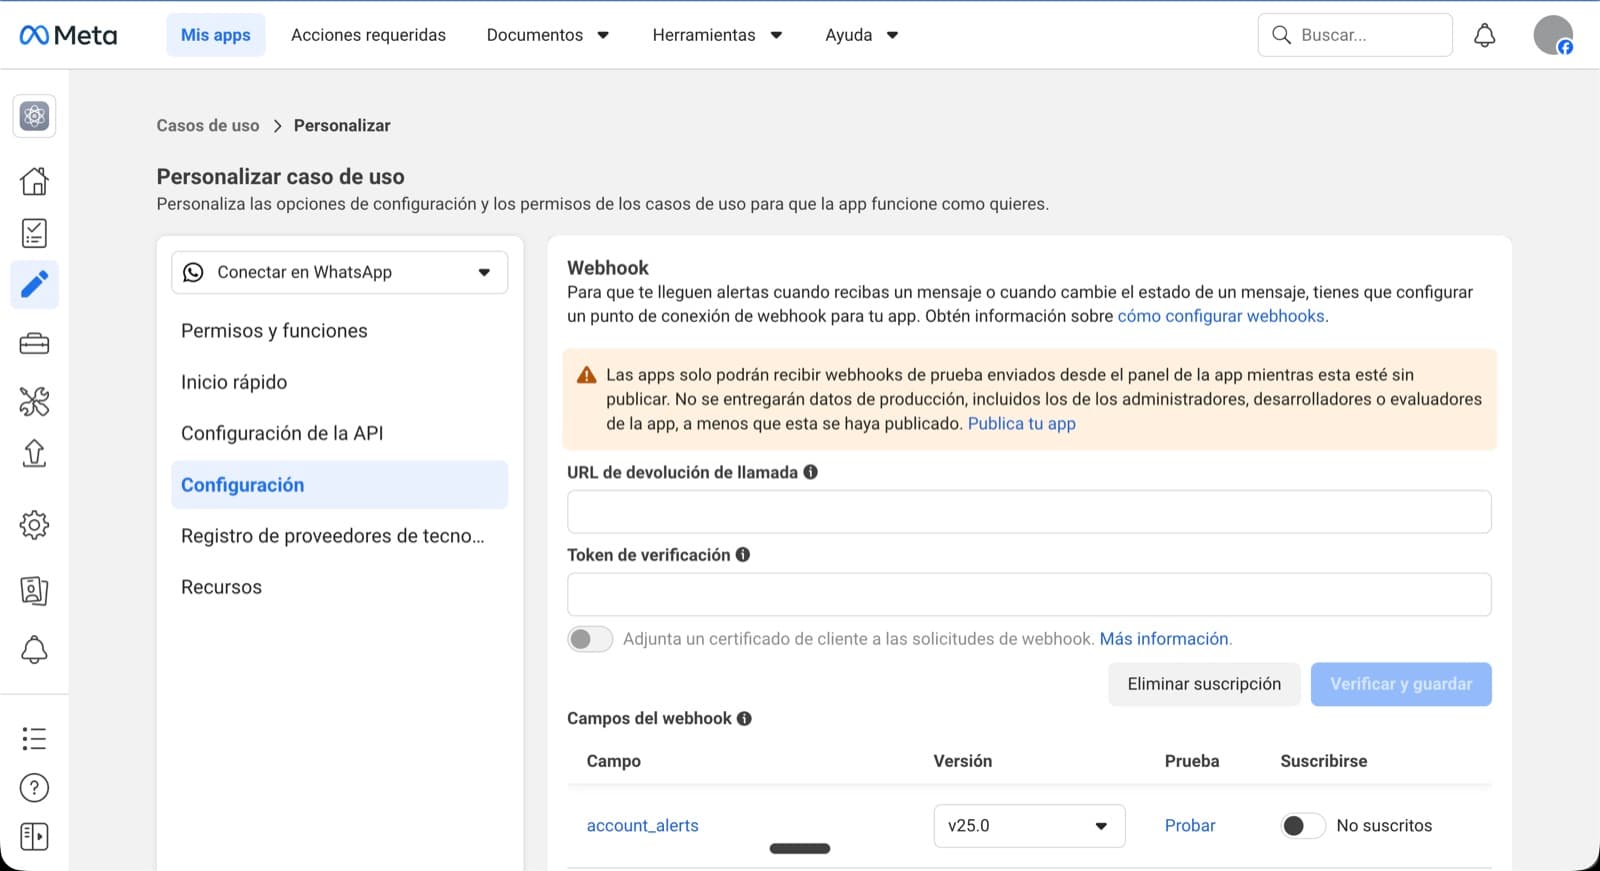Open notifications bell in top bar

pyautogui.click(x=1485, y=35)
